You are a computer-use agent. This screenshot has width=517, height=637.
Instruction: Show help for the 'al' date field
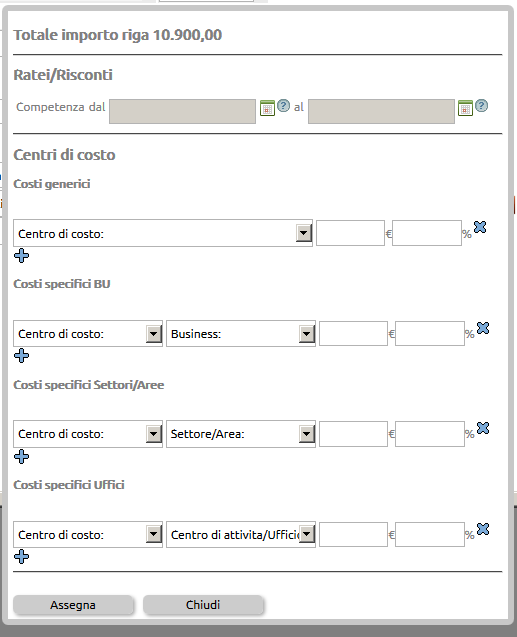point(482,106)
